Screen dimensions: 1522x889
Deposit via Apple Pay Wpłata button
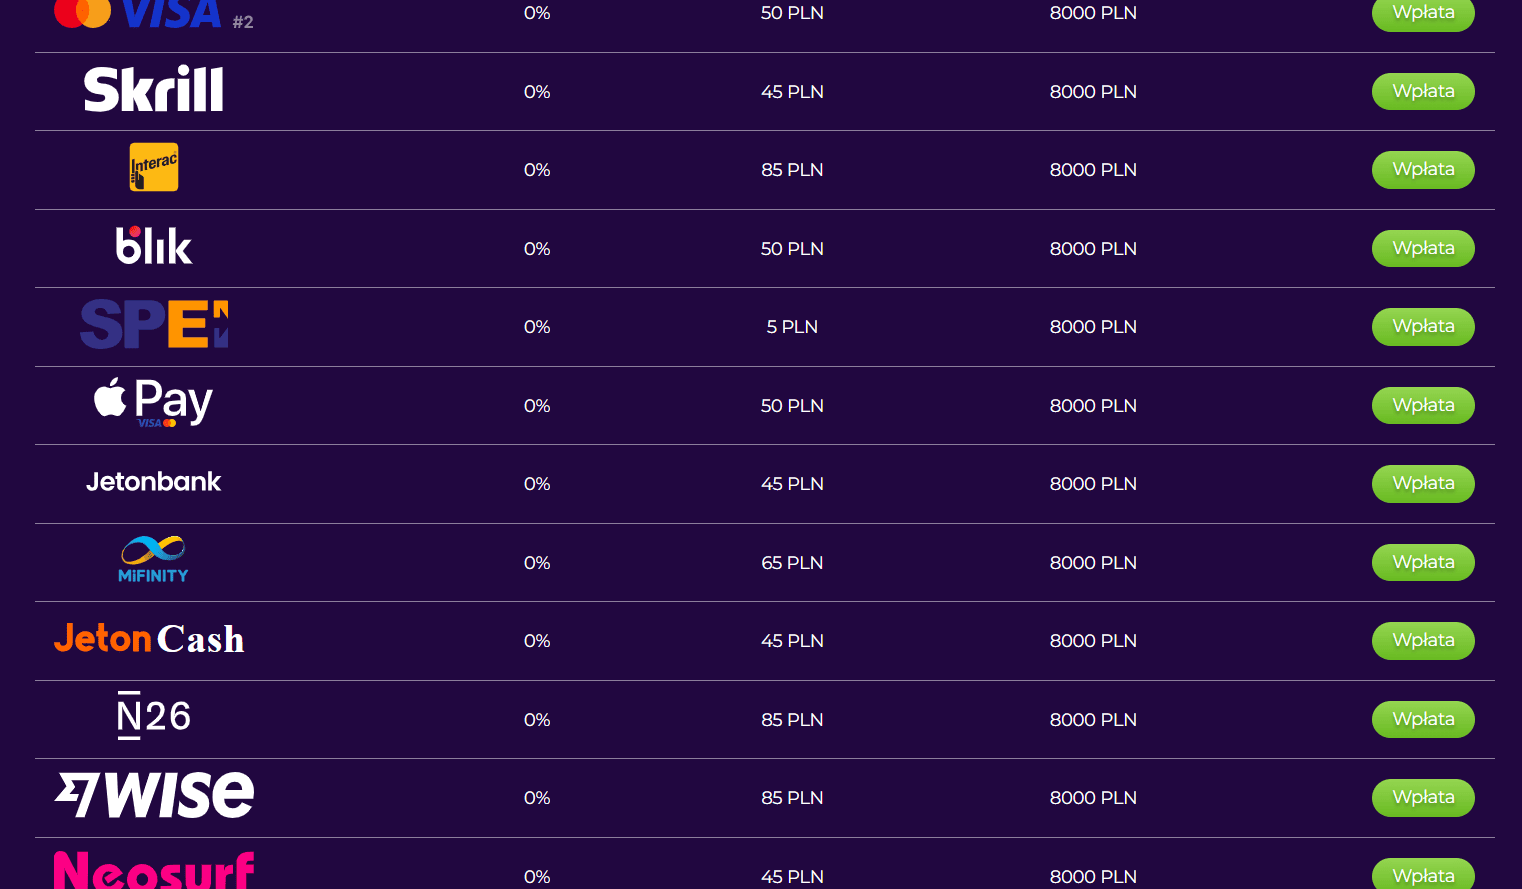(1422, 405)
